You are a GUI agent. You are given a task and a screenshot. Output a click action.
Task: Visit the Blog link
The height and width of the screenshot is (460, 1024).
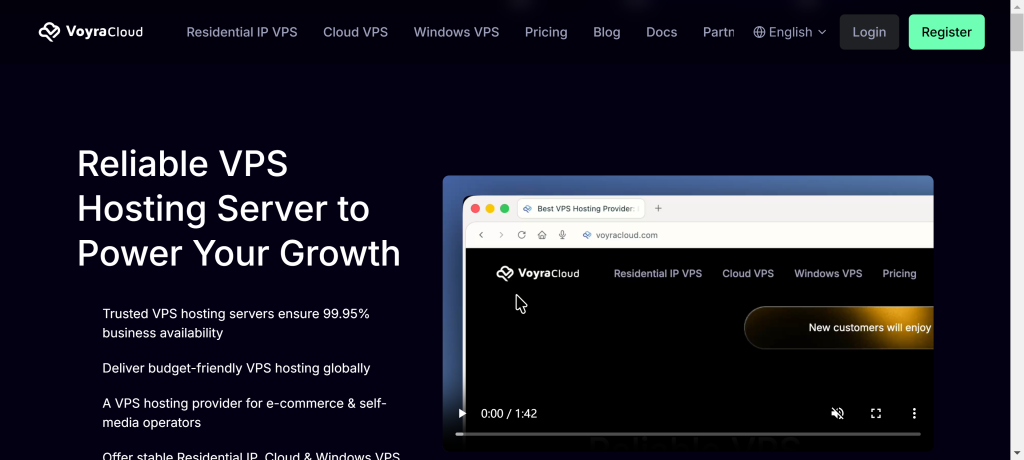pyautogui.click(x=606, y=32)
